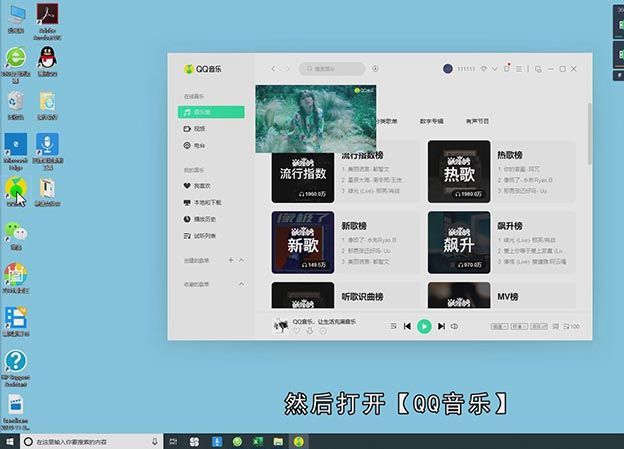Screen dimensions: 624x449
Task: Switch to mini mode icon in title bar
Action: coord(538,69)
